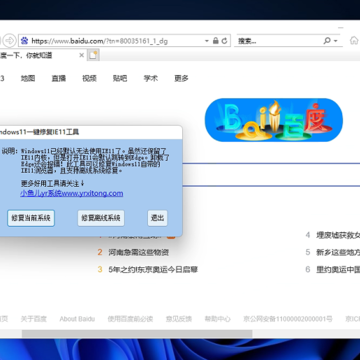Close the Baidu browser tab
Viewport: 360px width, 360px height.
pyautogui.click(x=81, y=55)
